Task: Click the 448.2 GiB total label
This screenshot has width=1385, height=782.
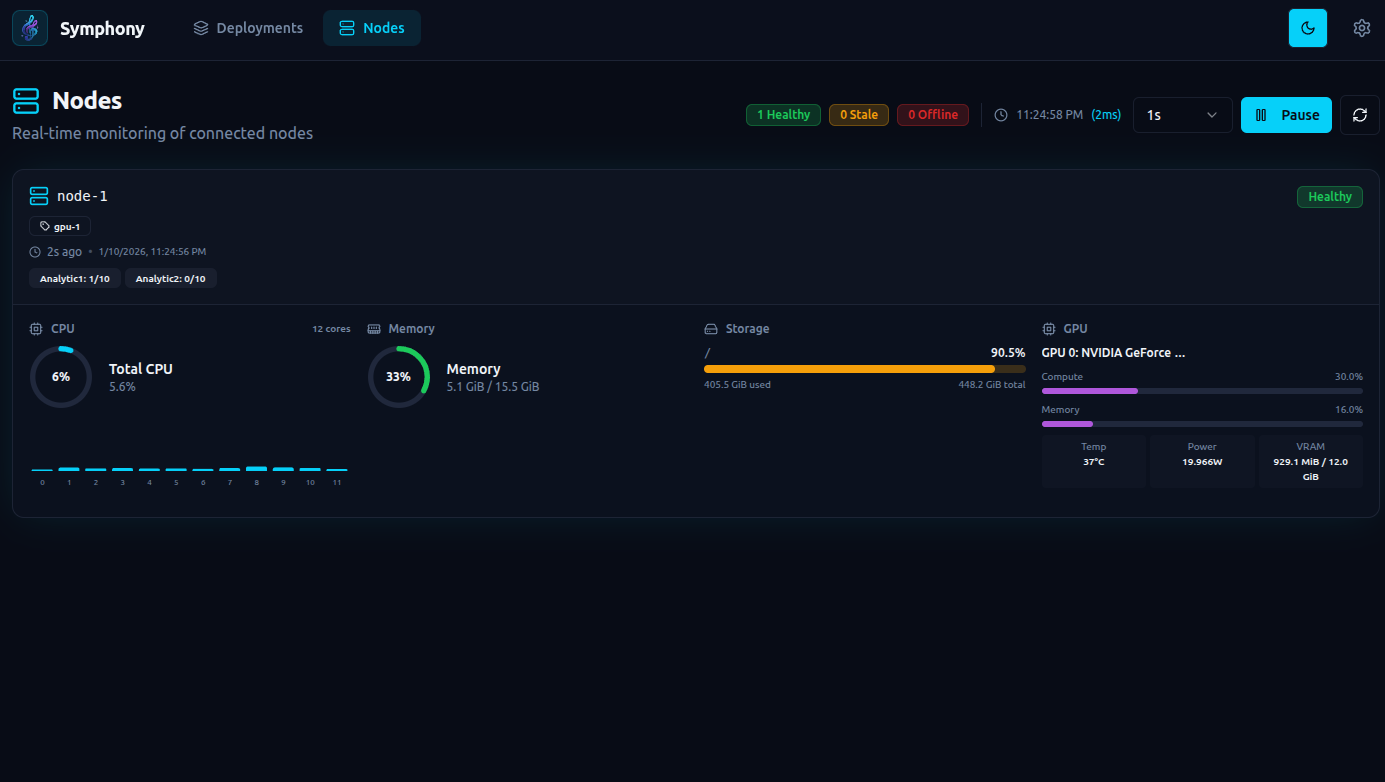Action: [x=992, y=385]
